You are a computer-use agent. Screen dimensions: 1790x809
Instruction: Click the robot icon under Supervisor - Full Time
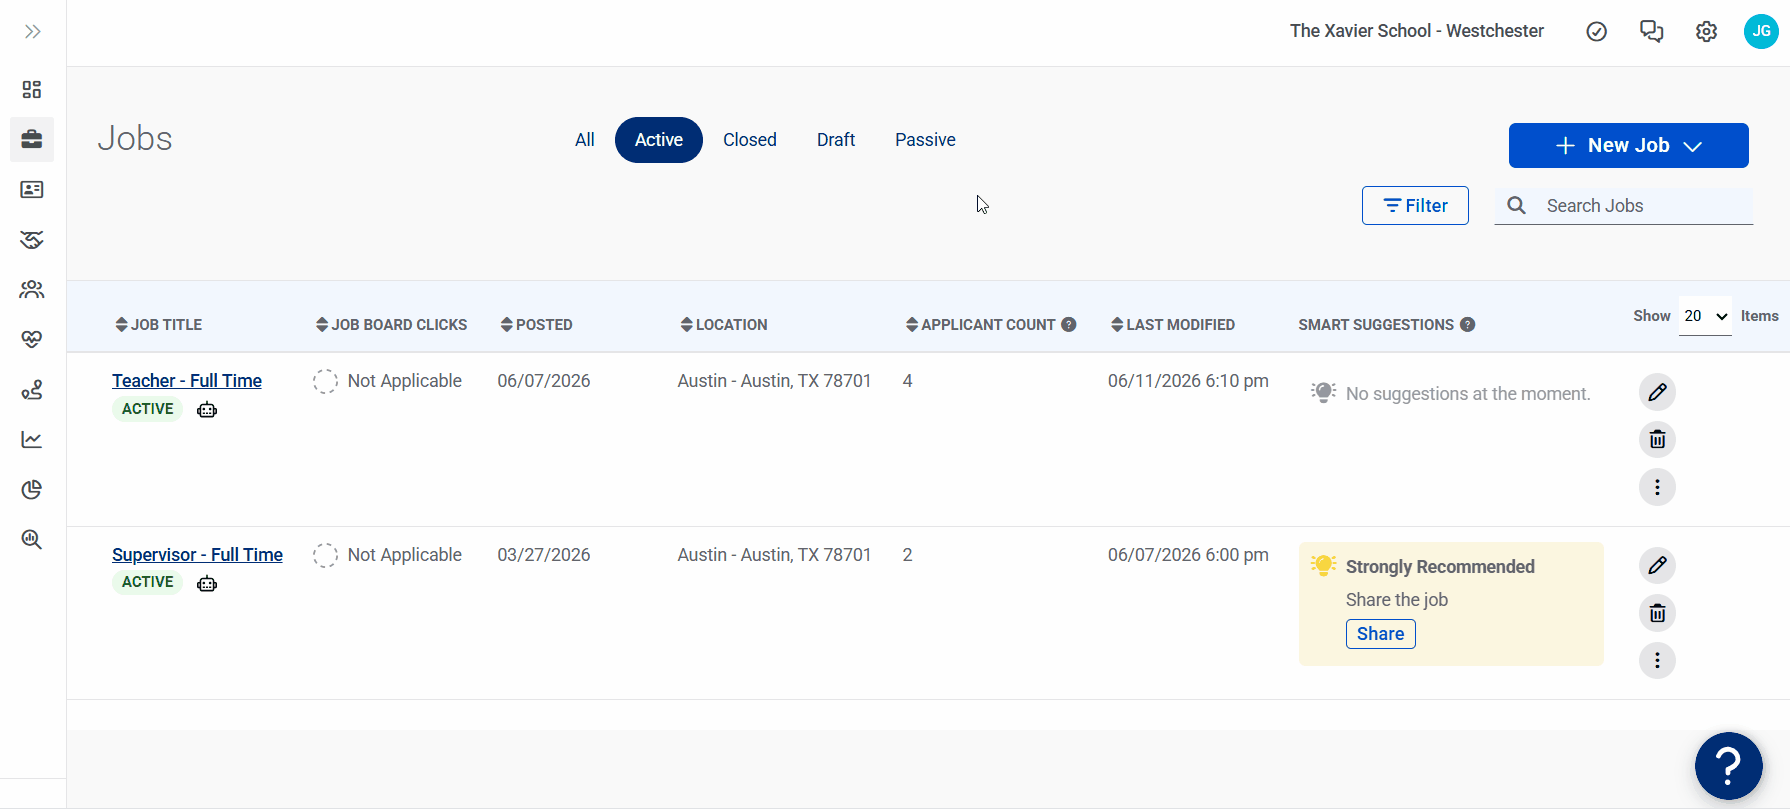[x=207, y=584]
